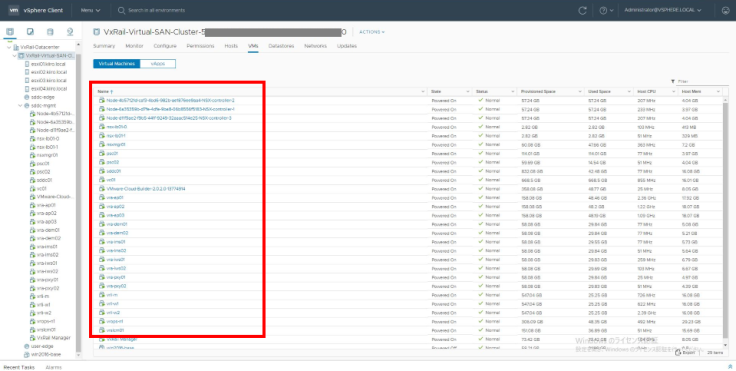
Task: Open the Menu dropdown in the header
Action: (x=91, y=10)
